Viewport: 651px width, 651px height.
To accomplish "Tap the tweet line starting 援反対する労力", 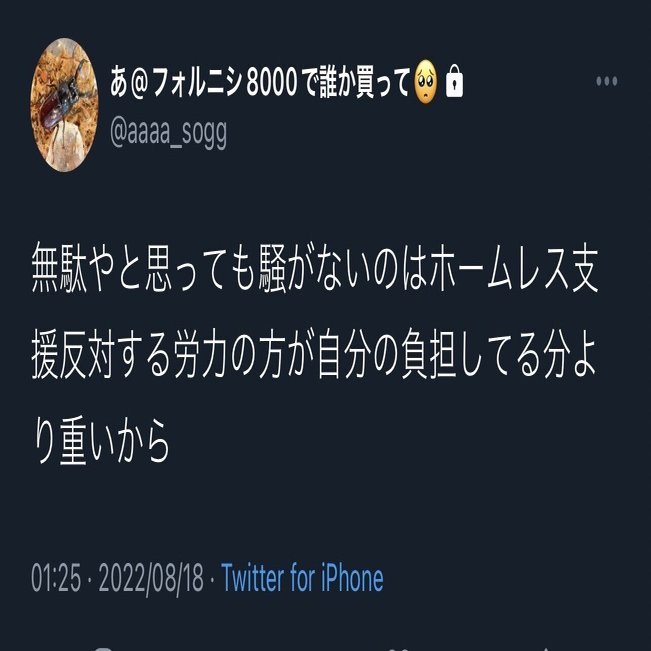I will point(314,354).
